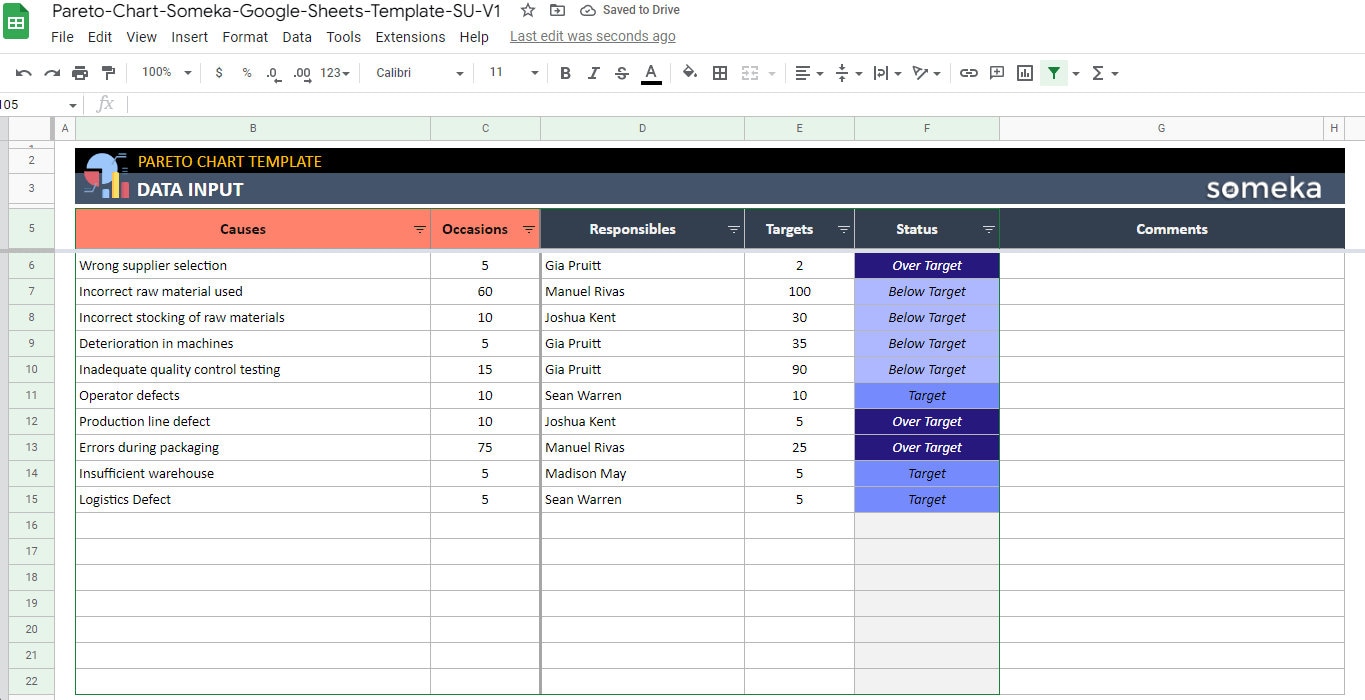Viewport: 1365px width, 700px height.
Task: Open the font size dropdown
Action: (511, 72)
